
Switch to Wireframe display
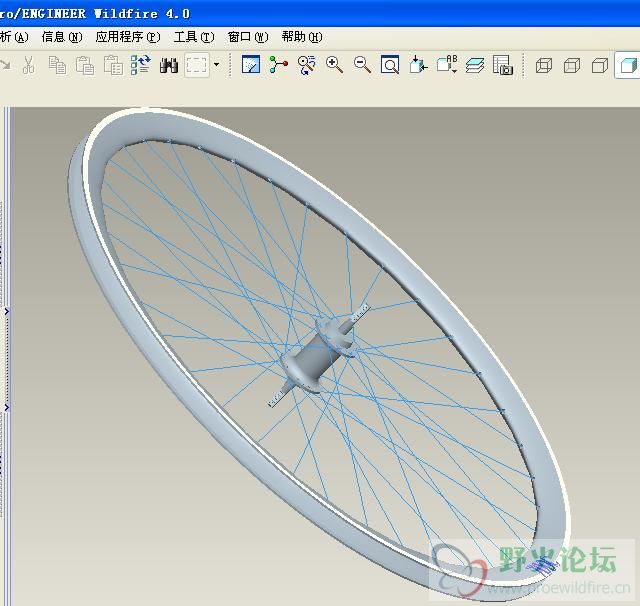coord(544,65)
